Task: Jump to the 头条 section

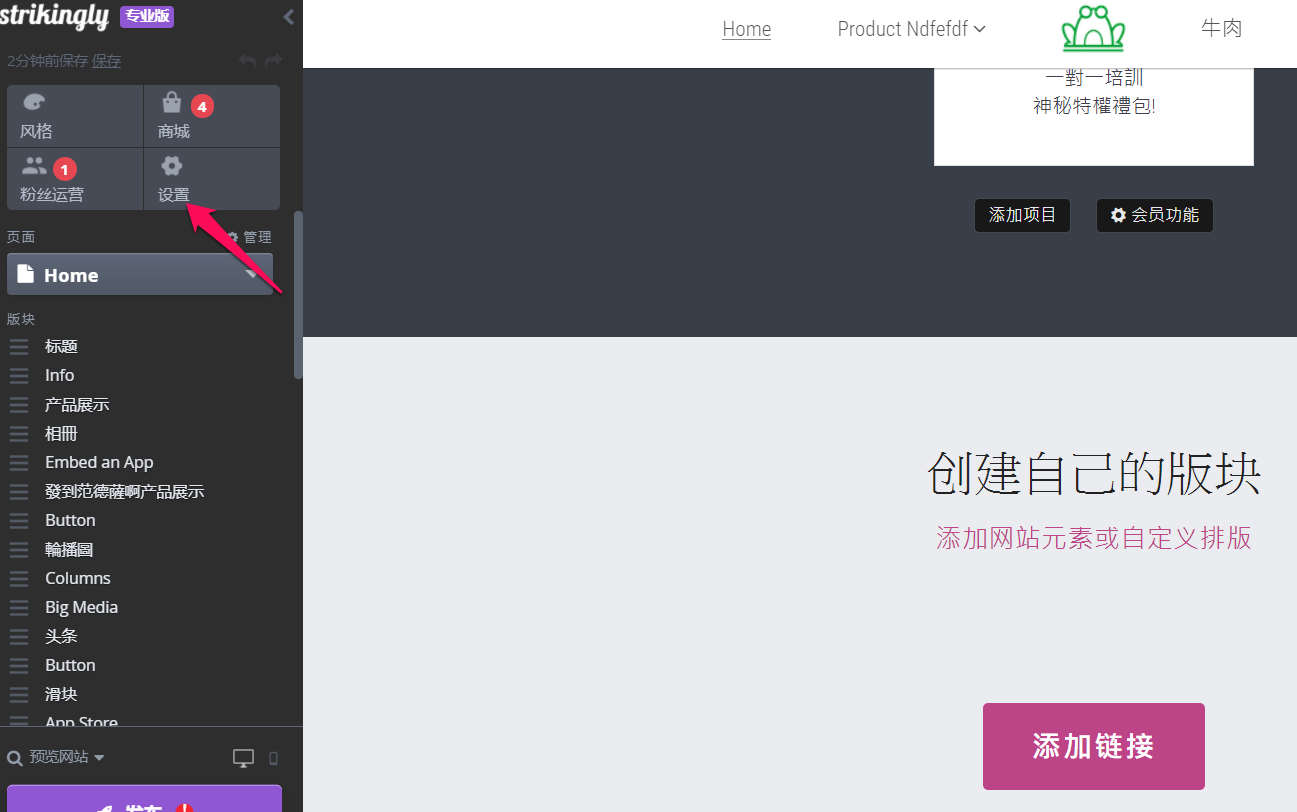Action: [61, 636]
